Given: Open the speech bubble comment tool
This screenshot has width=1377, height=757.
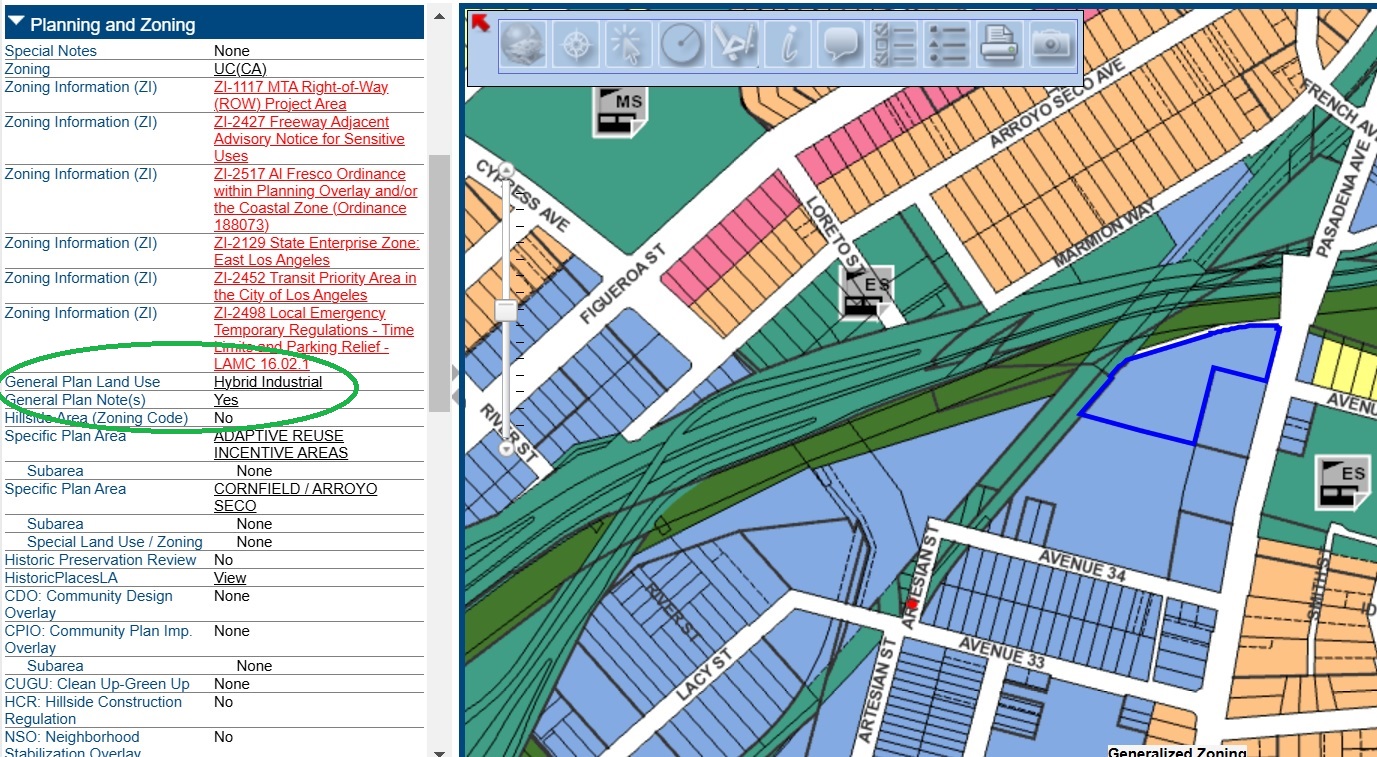Looking at the screenshot, I should tap(841, 45).
